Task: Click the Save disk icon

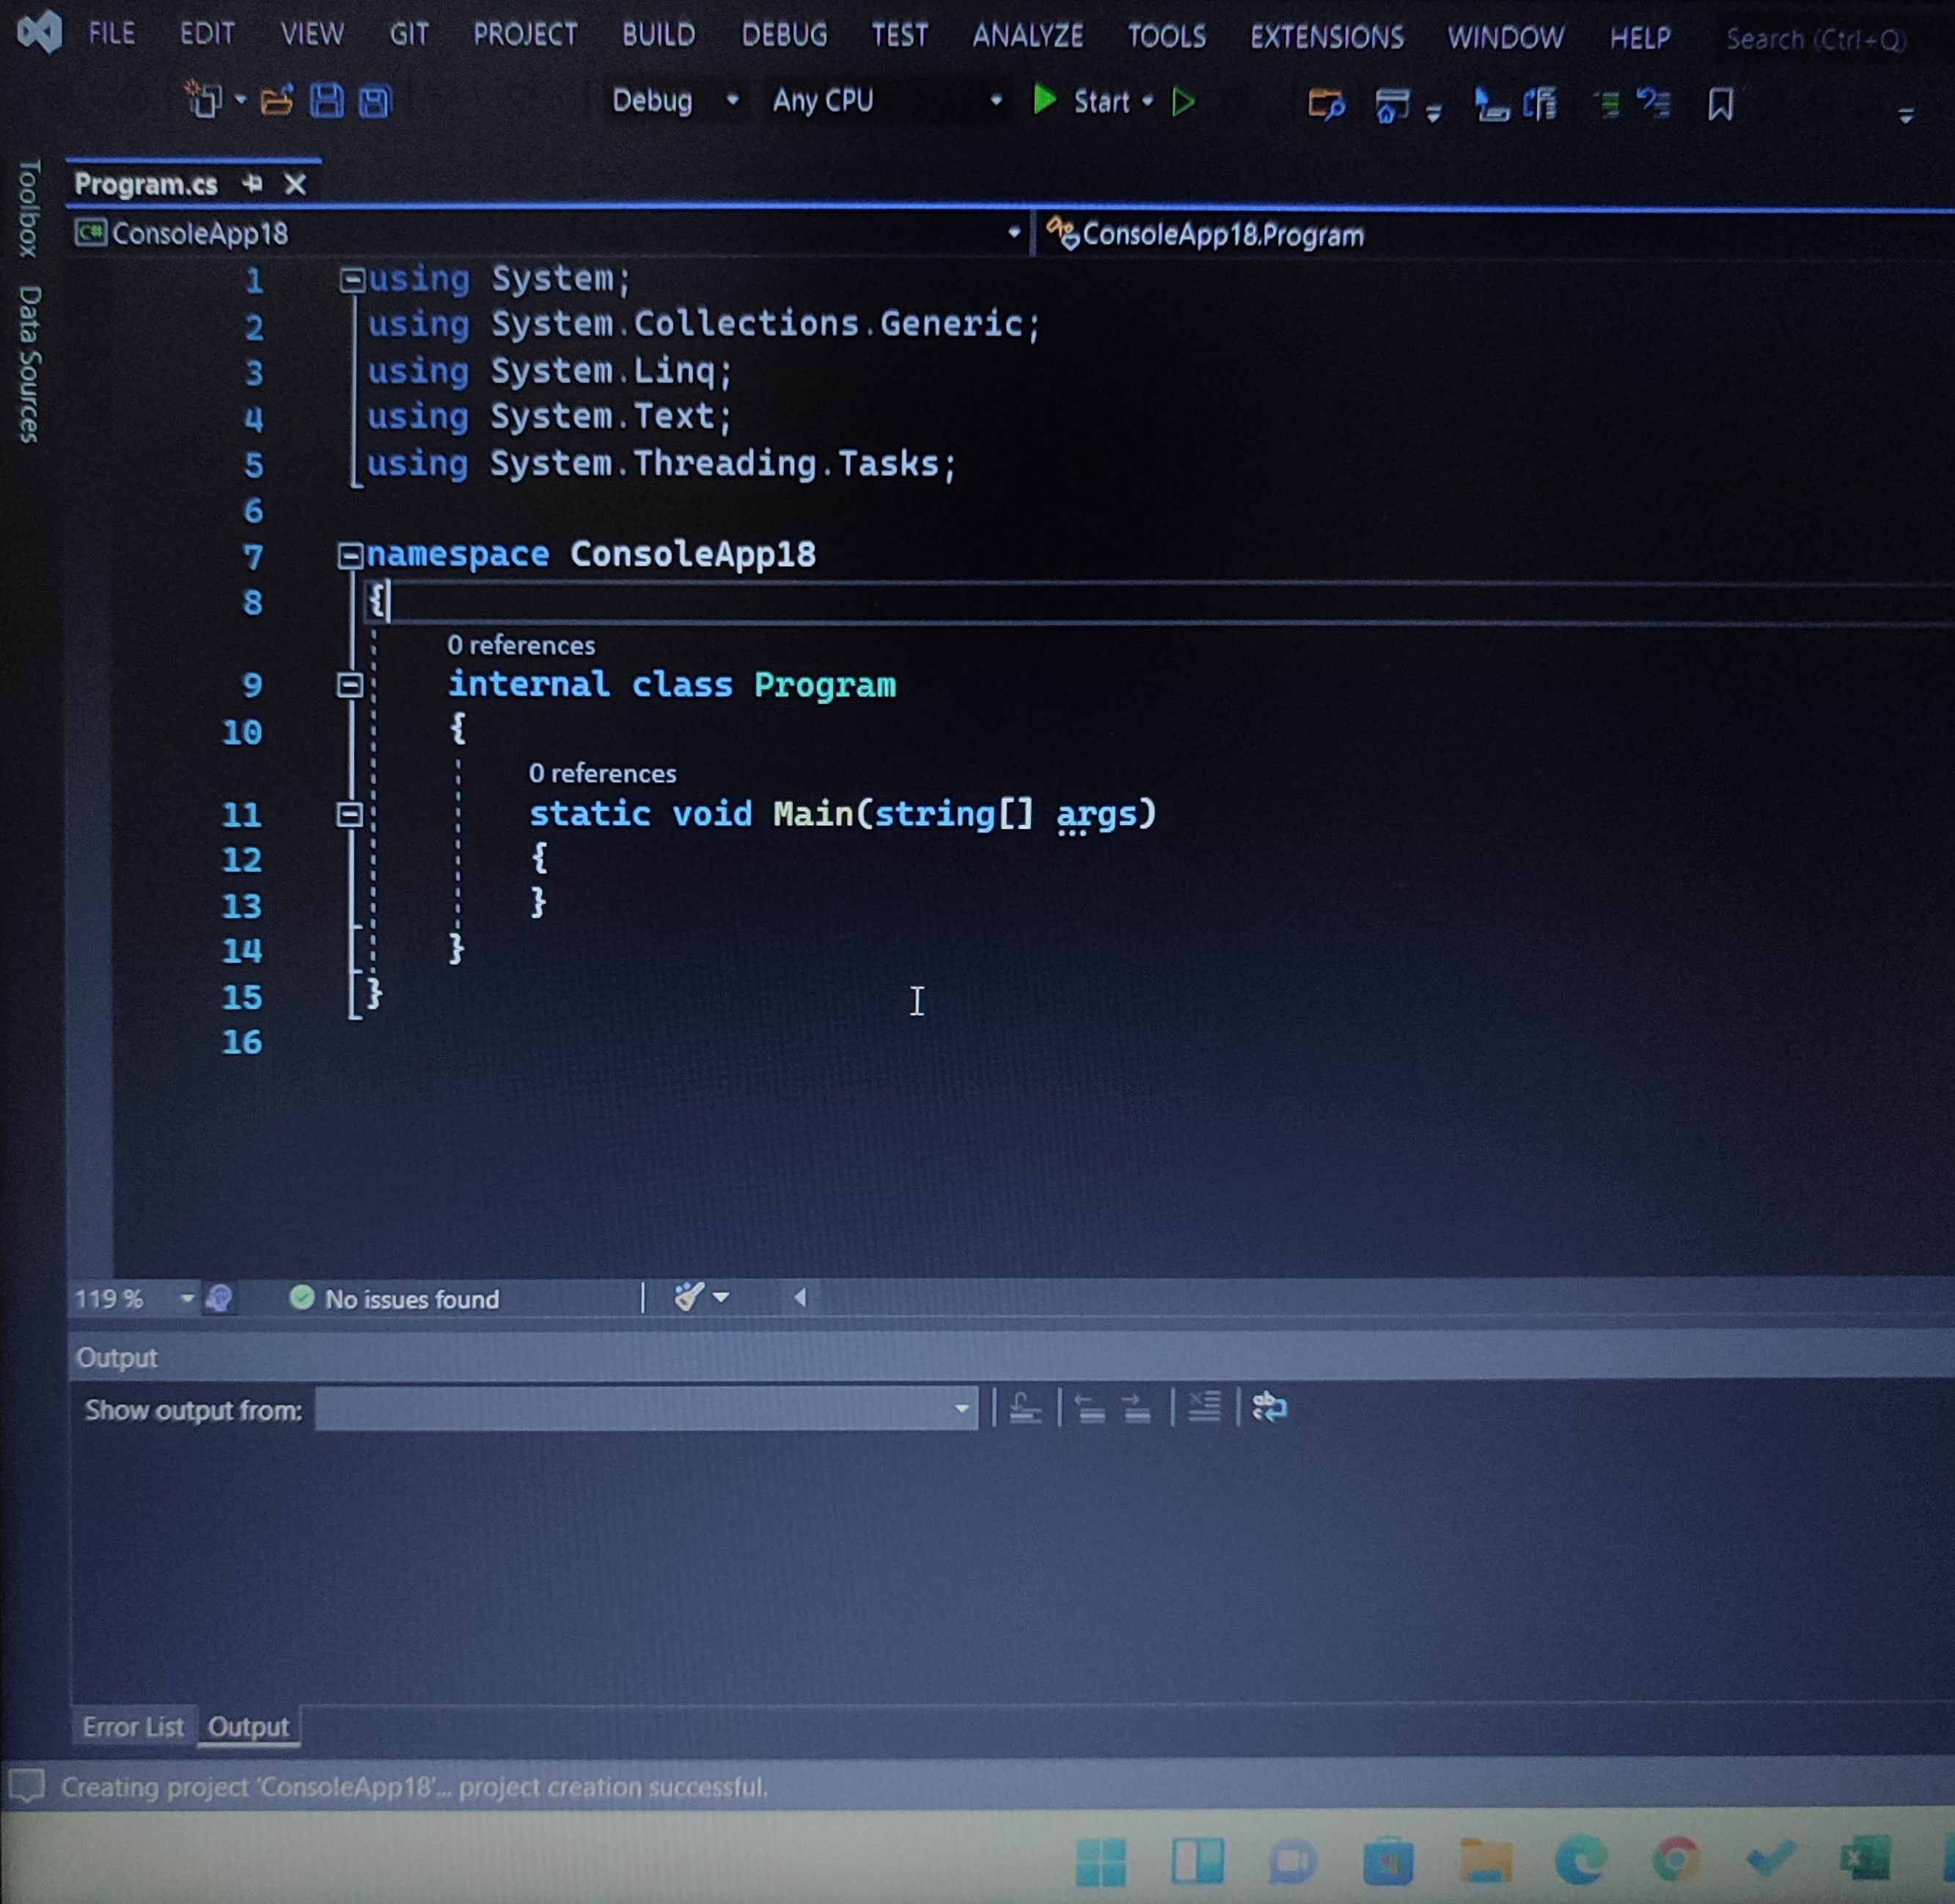Action: (326, 101)
